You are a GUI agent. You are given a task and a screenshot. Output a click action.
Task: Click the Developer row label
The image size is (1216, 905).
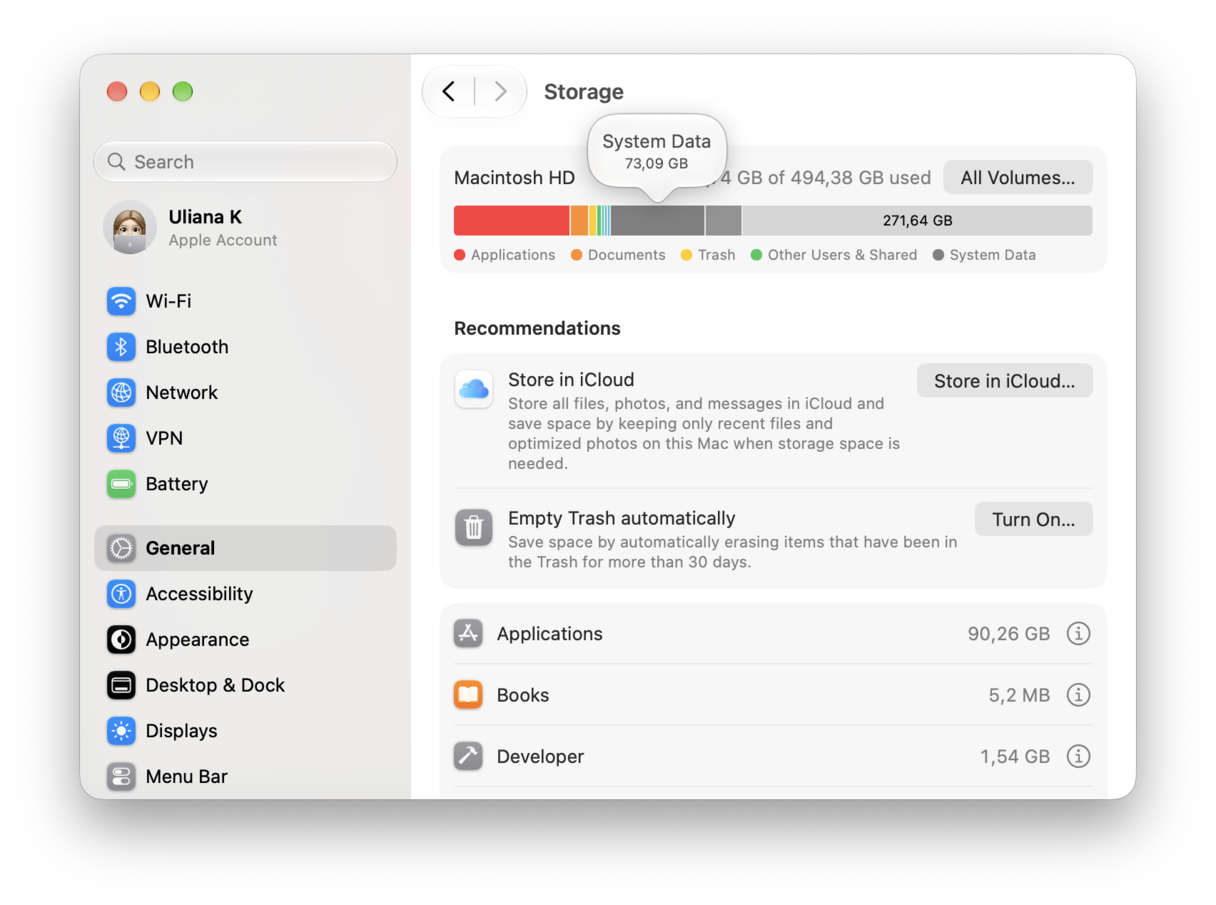point(540,757)
